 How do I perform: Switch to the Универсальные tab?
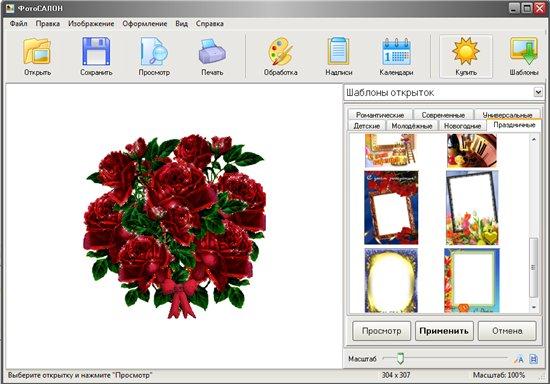point(507,115)
